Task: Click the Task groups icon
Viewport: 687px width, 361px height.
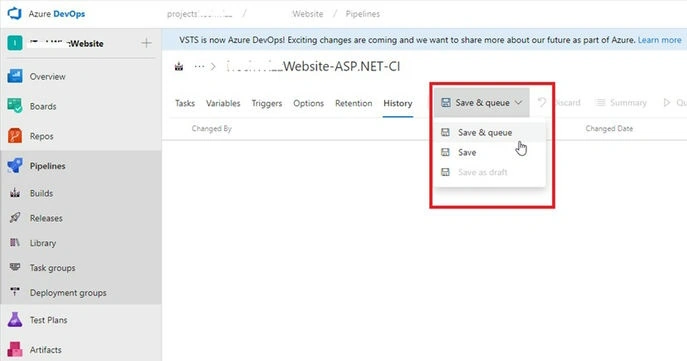Action: coord(15,267)
